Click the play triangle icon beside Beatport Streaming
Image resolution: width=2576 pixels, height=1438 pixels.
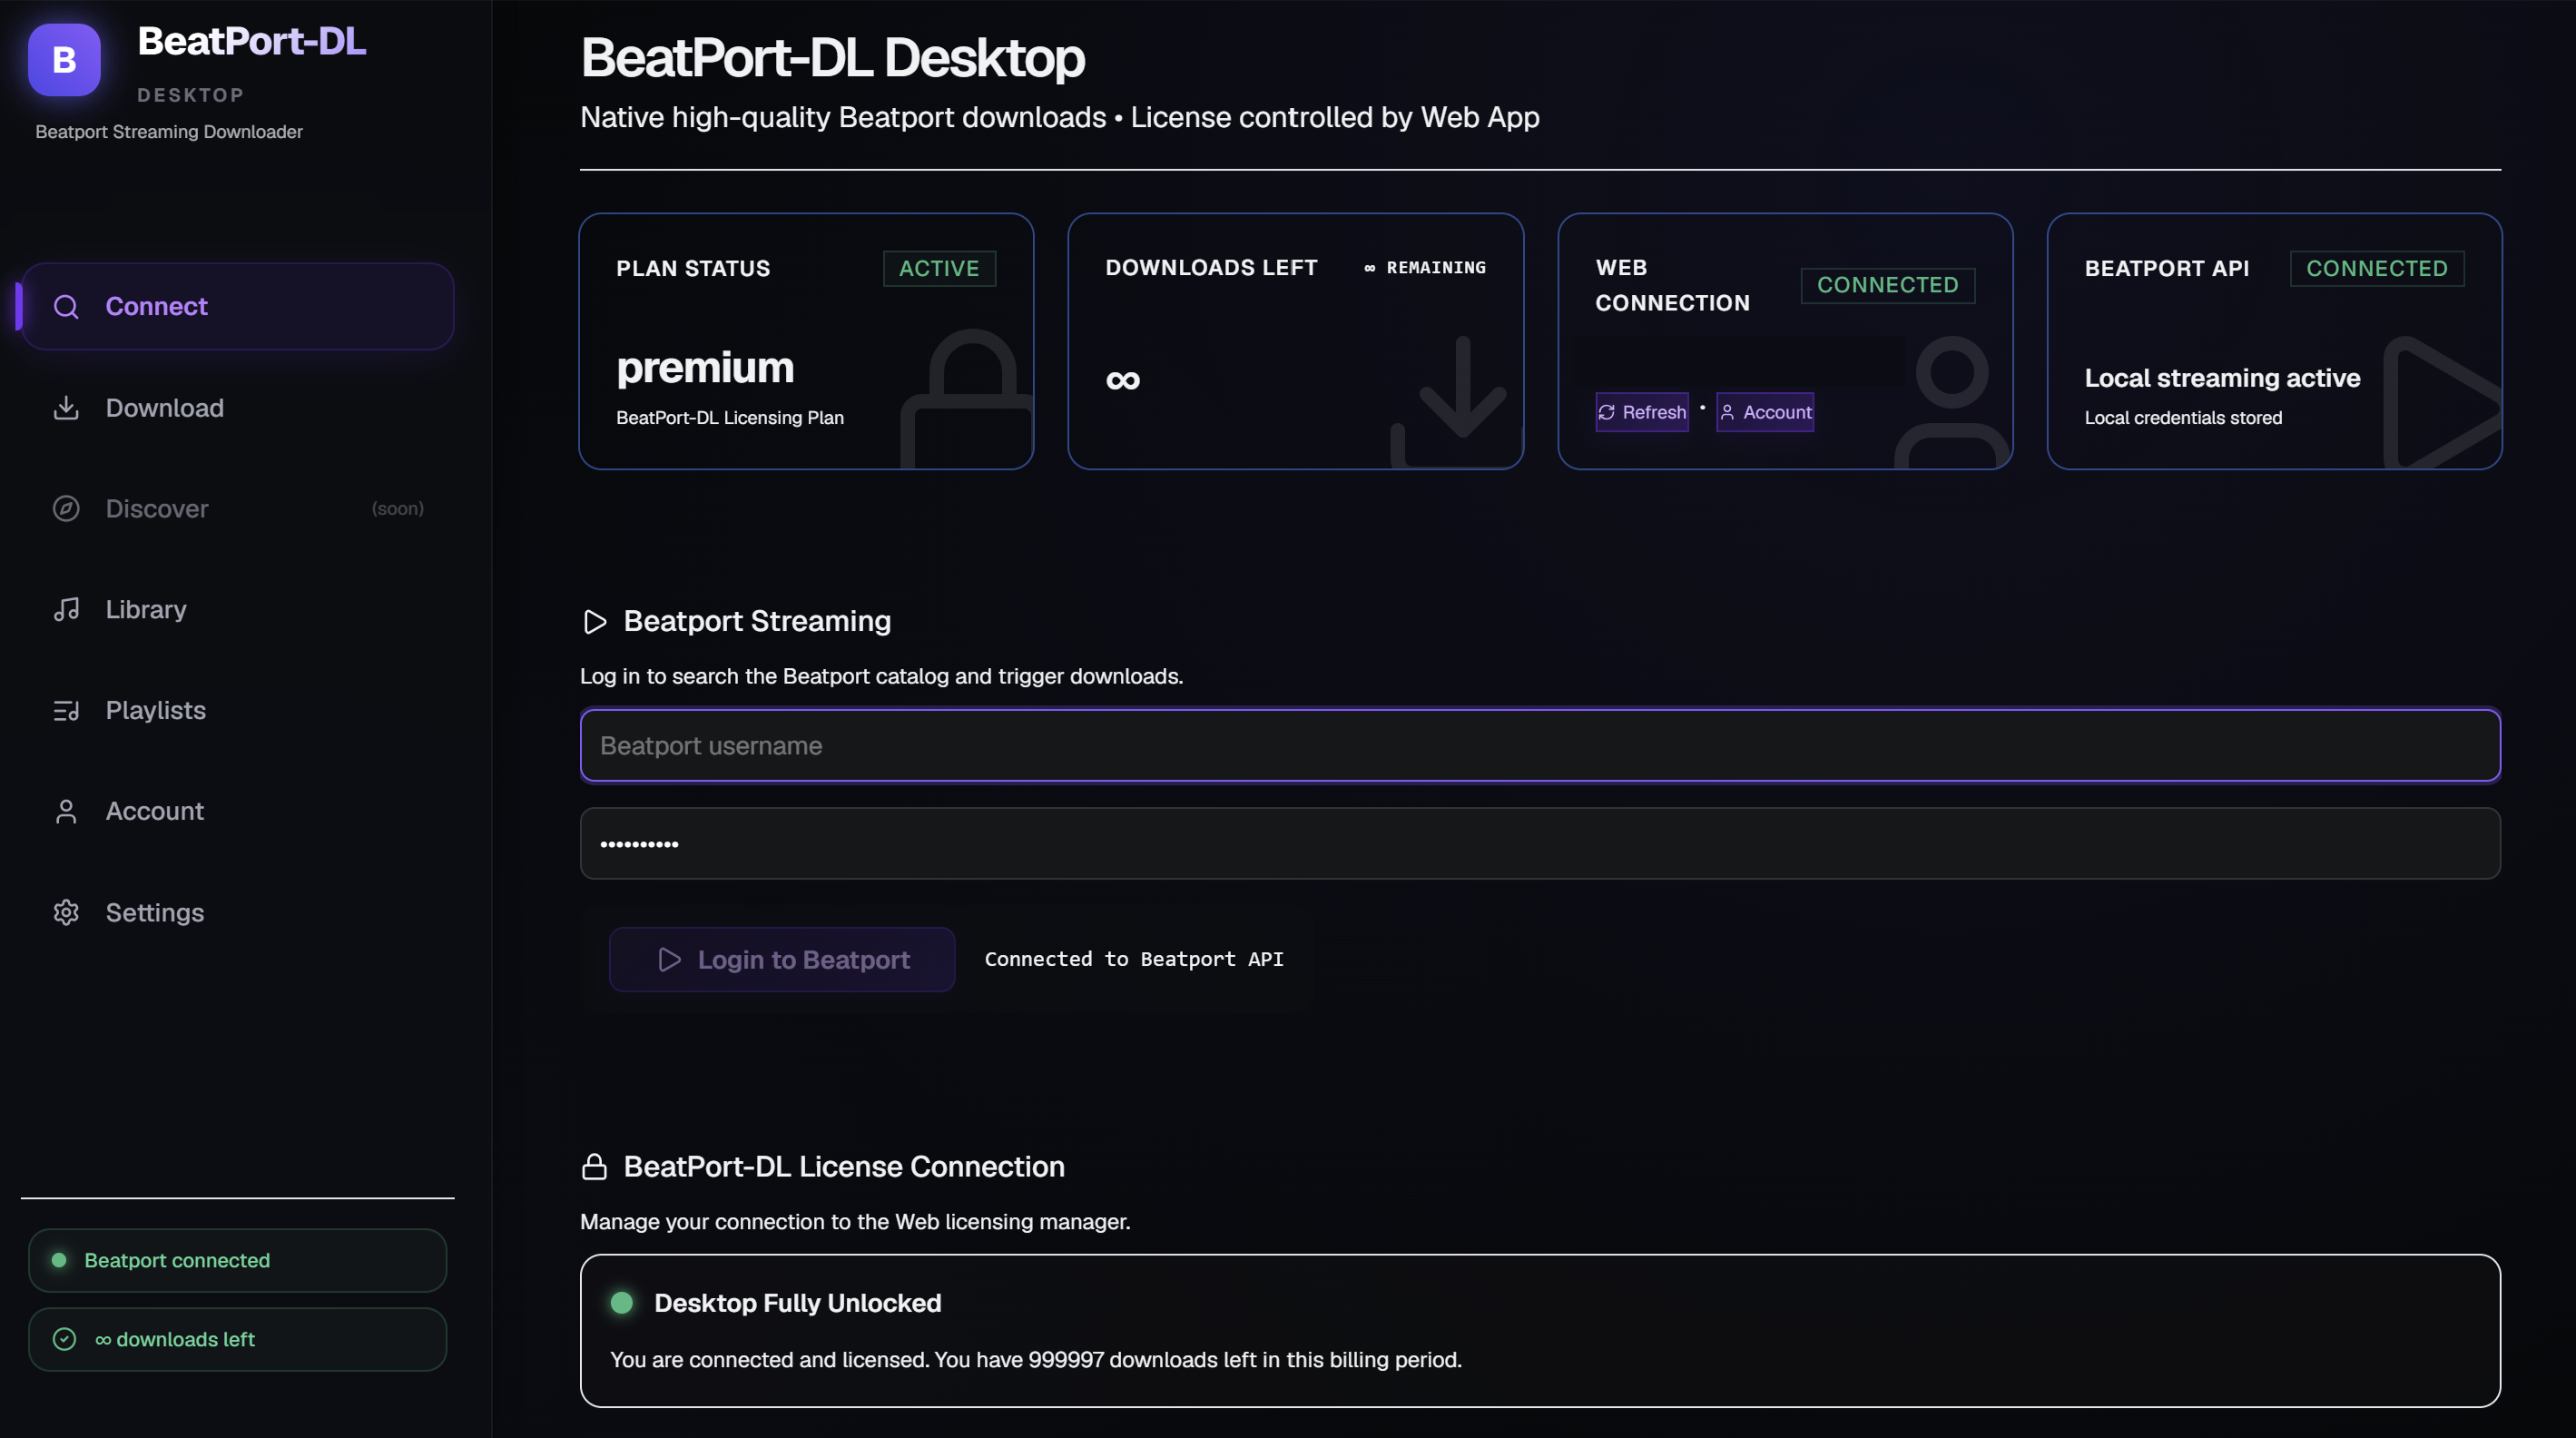595,622
